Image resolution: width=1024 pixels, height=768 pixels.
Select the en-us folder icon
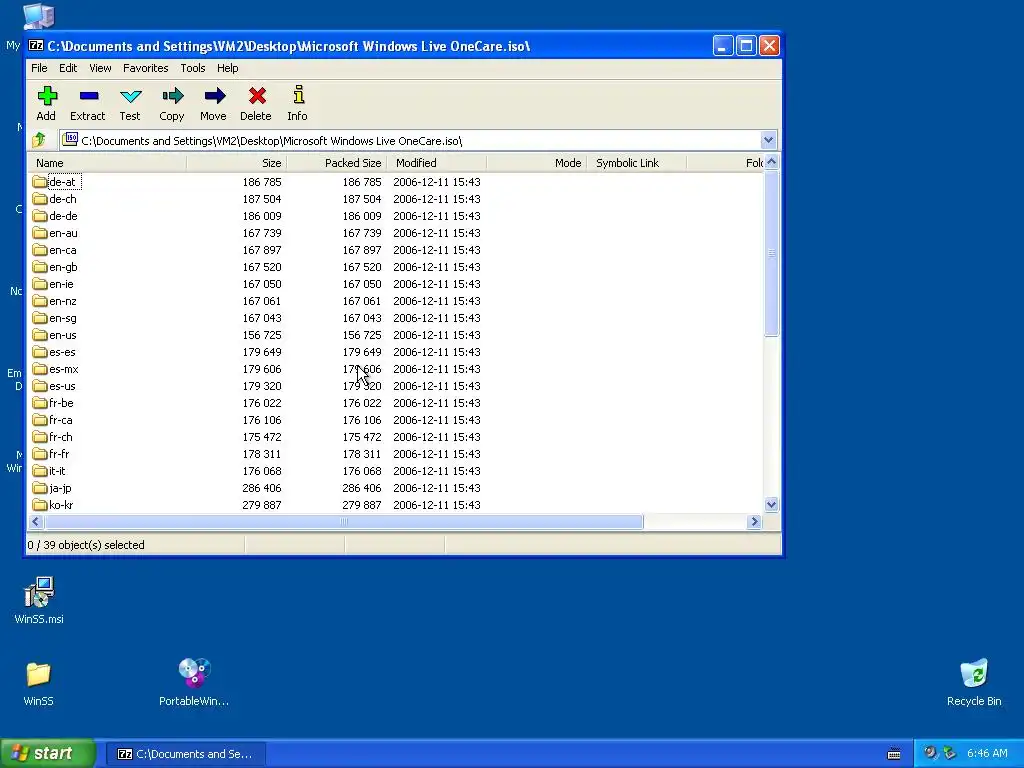tap(40, 334)
